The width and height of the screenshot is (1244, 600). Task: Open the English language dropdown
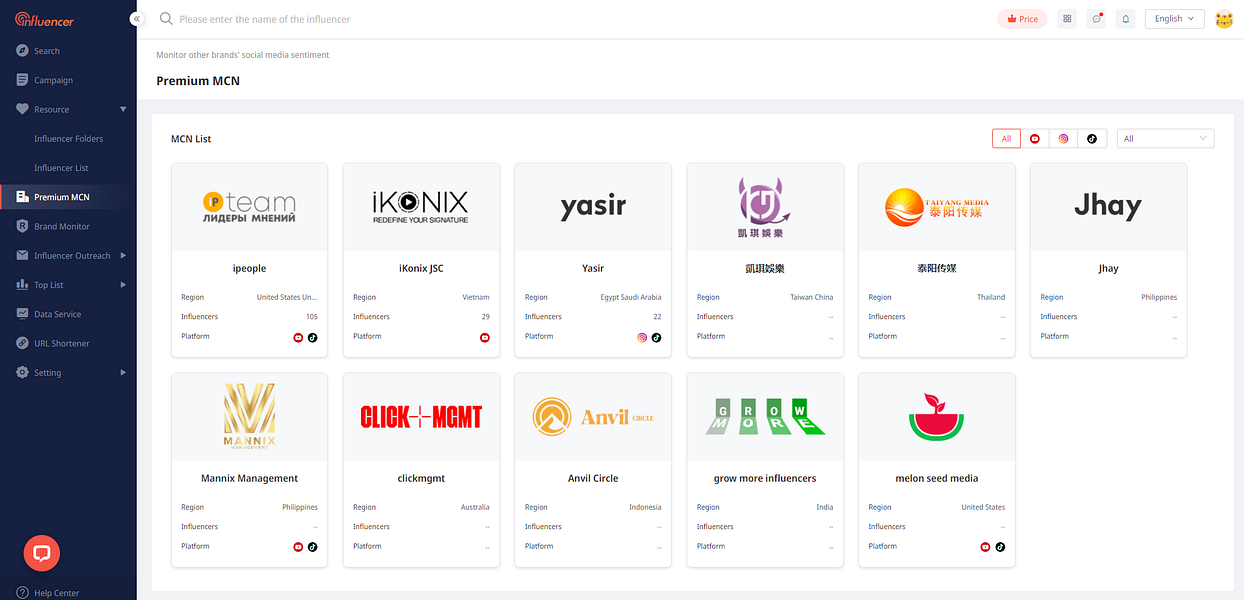[1174, 19]
